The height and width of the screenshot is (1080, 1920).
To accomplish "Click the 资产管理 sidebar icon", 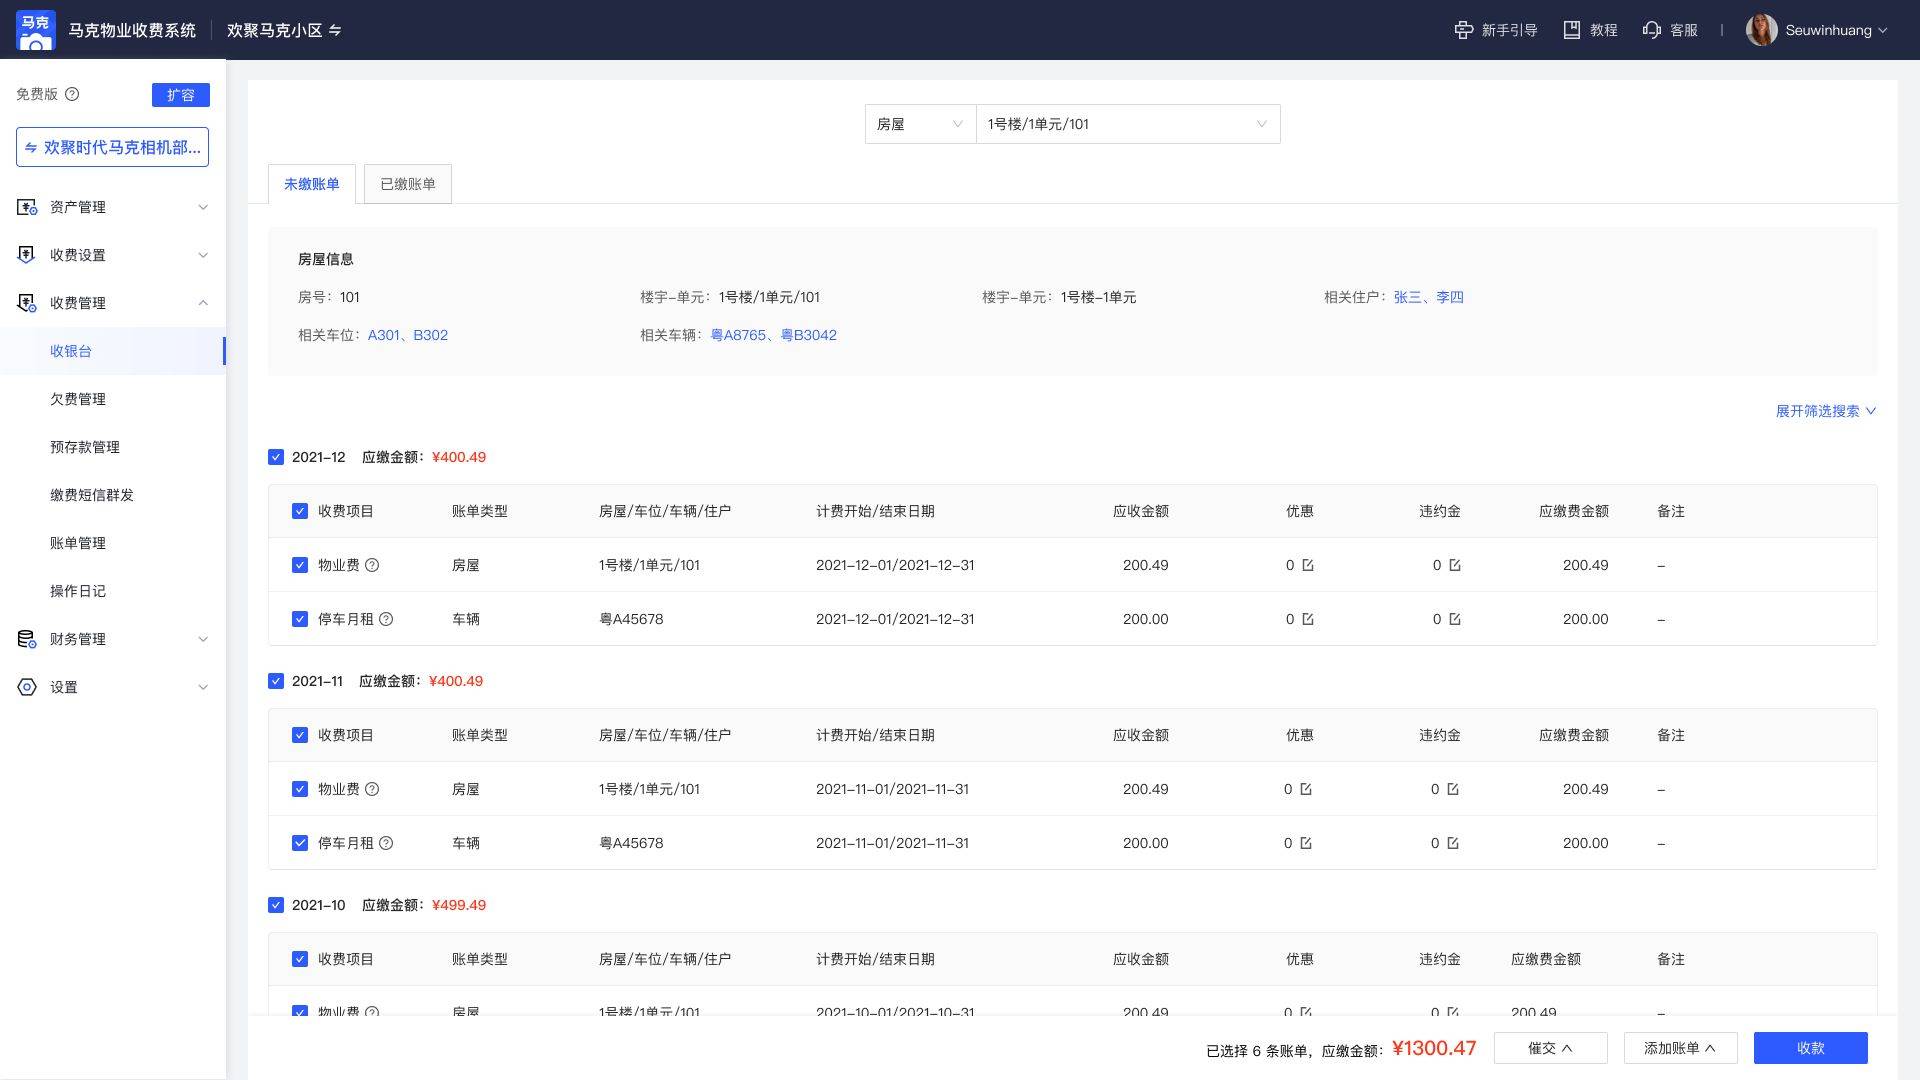I will [27, 207].
